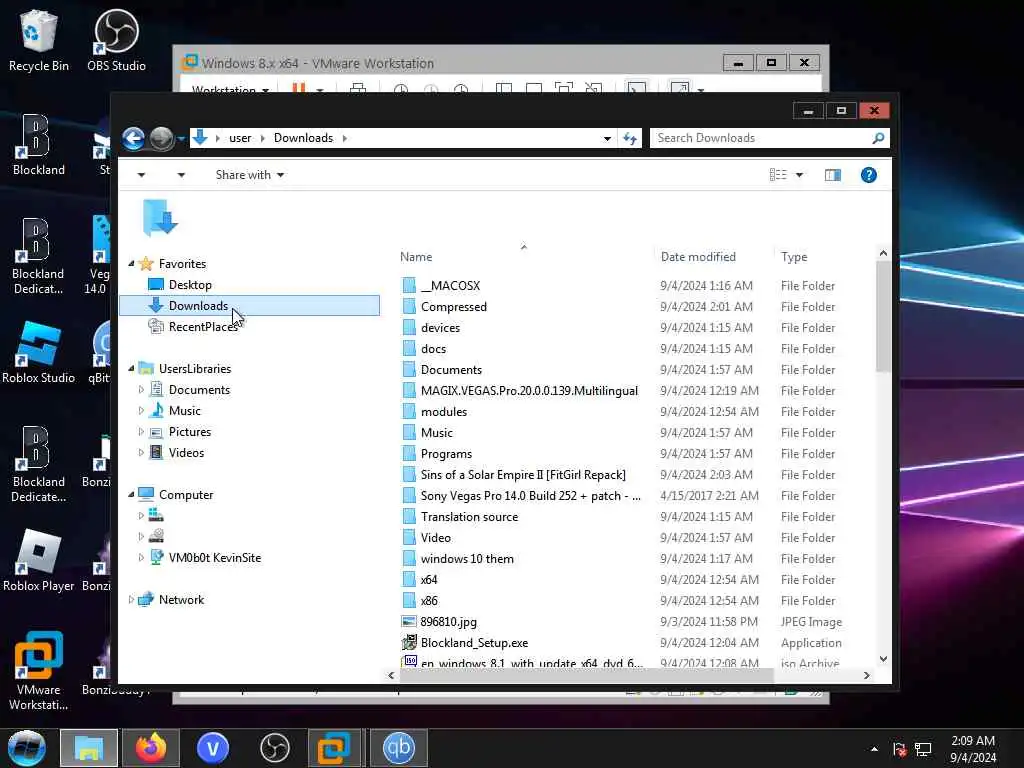
Task: Open the OBS Studio desktop shortcut
Action: coord(116,40)
